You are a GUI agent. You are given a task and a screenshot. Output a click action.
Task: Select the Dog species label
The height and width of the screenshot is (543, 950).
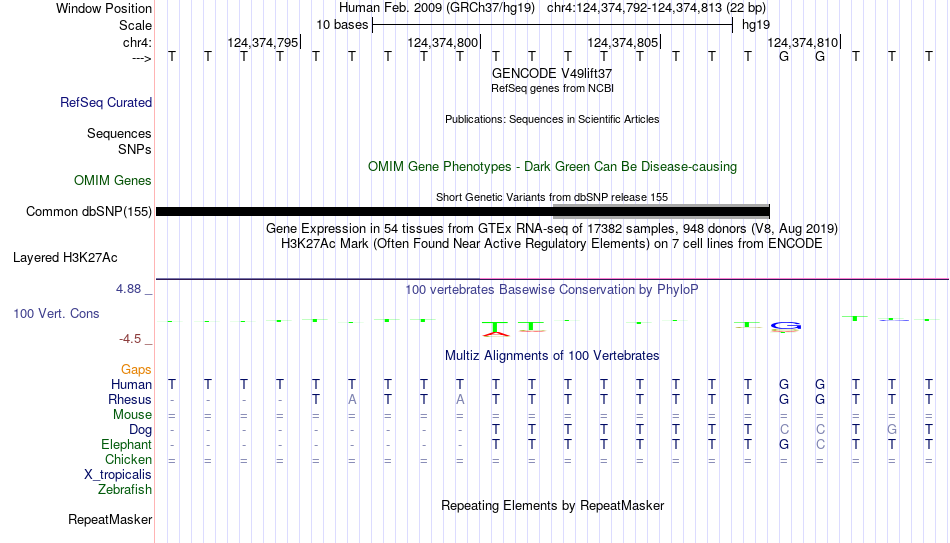[x=140, y=430]
